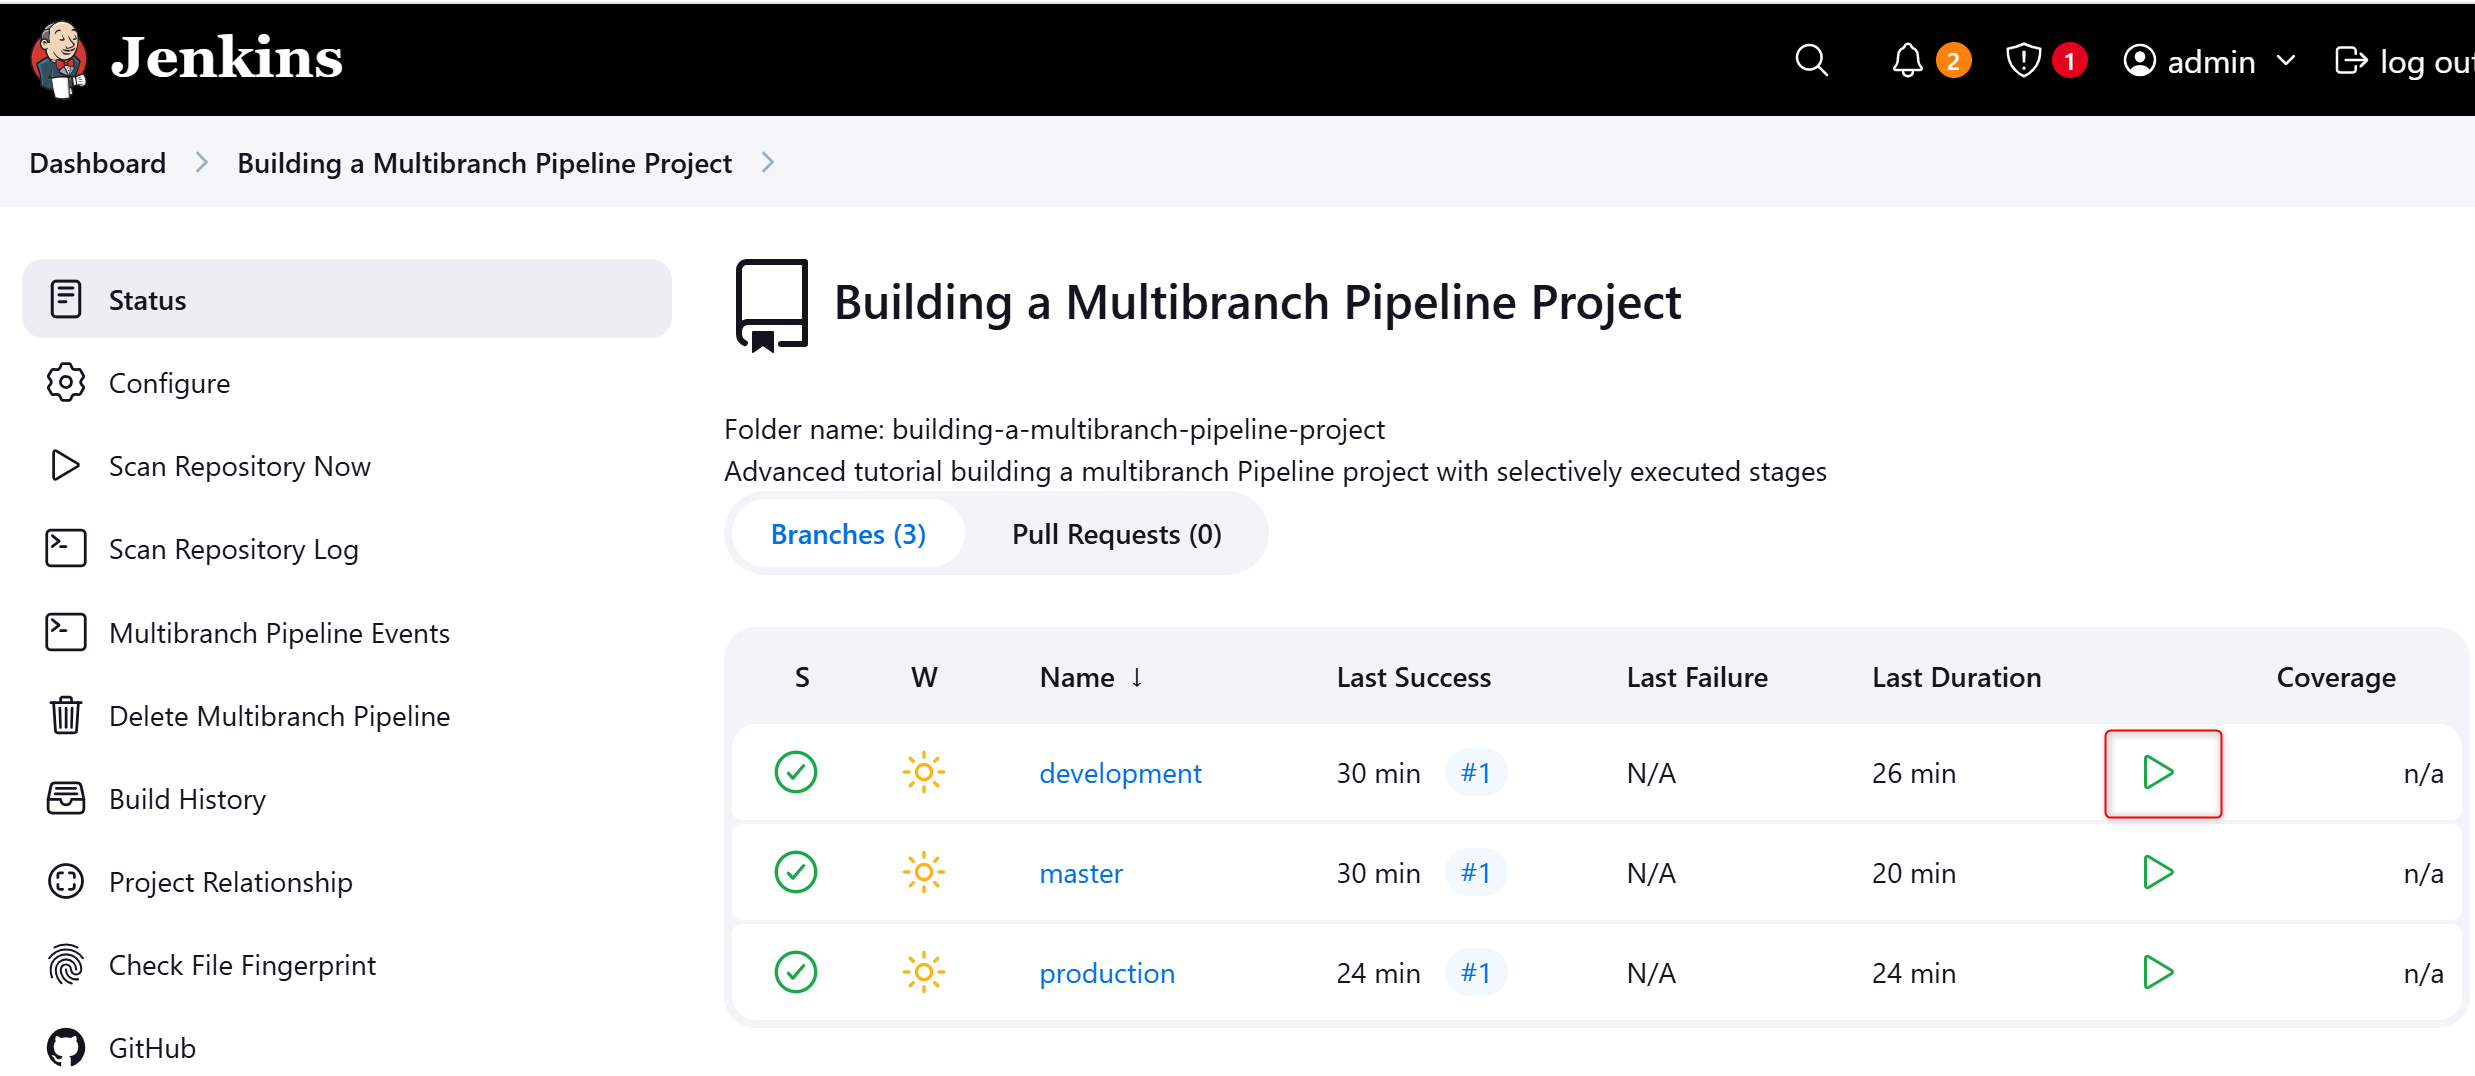The image size is (2475, 1076).
Task: Click the development success status icon
Action: [x=796, y=772]
